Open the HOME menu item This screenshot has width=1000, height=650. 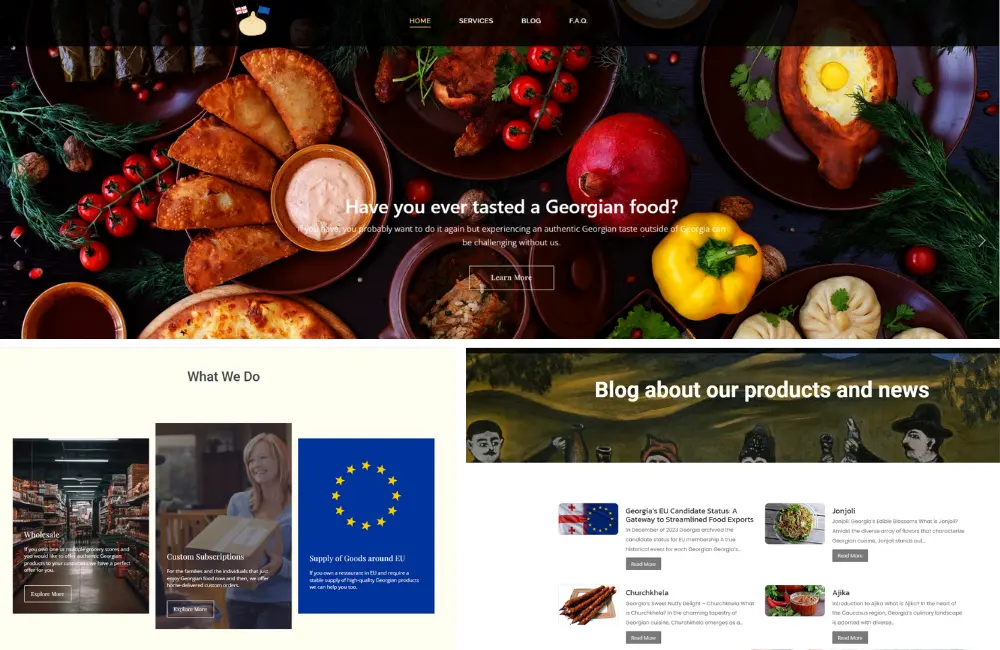420,20
